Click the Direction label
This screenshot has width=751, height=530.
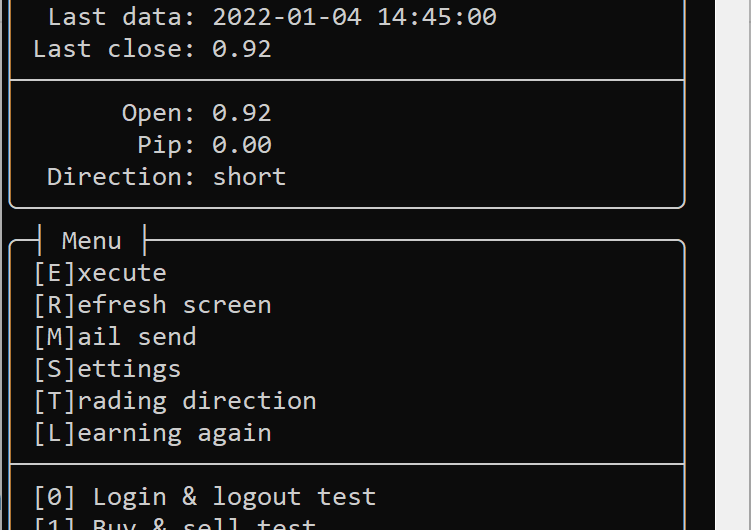point(121,177)
